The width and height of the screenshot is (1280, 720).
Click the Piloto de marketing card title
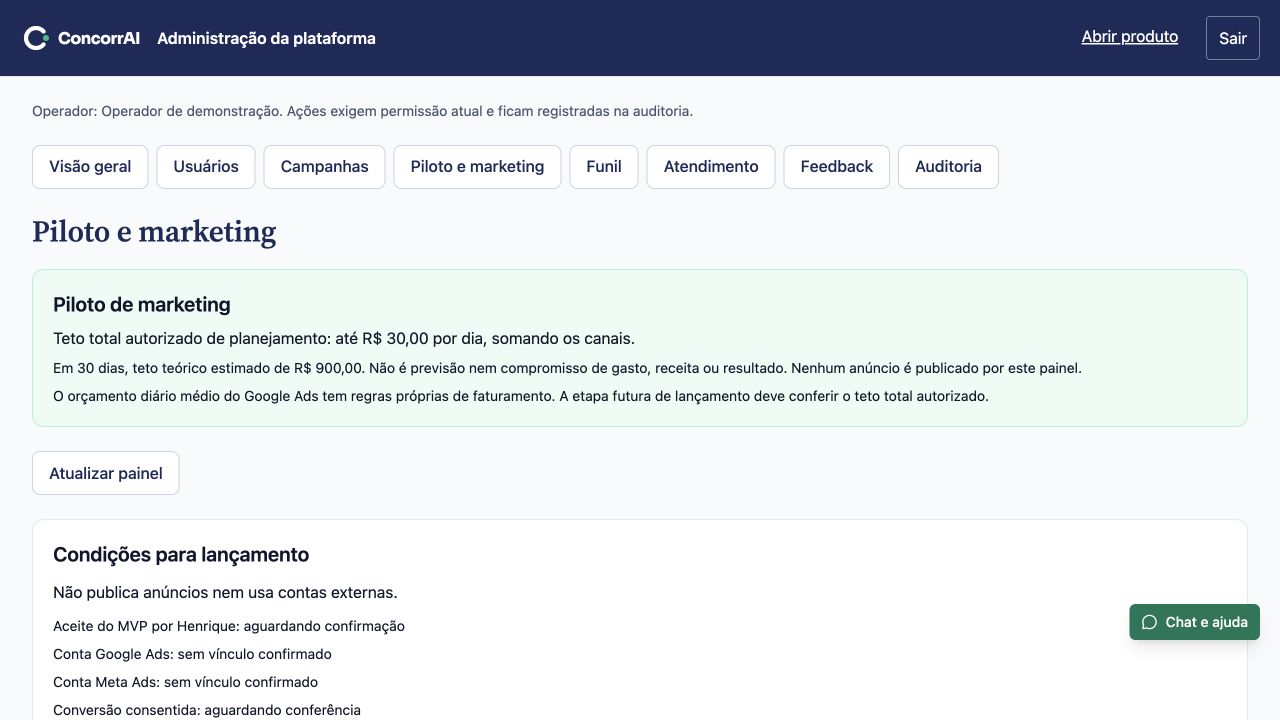click(x=142, y=304)
